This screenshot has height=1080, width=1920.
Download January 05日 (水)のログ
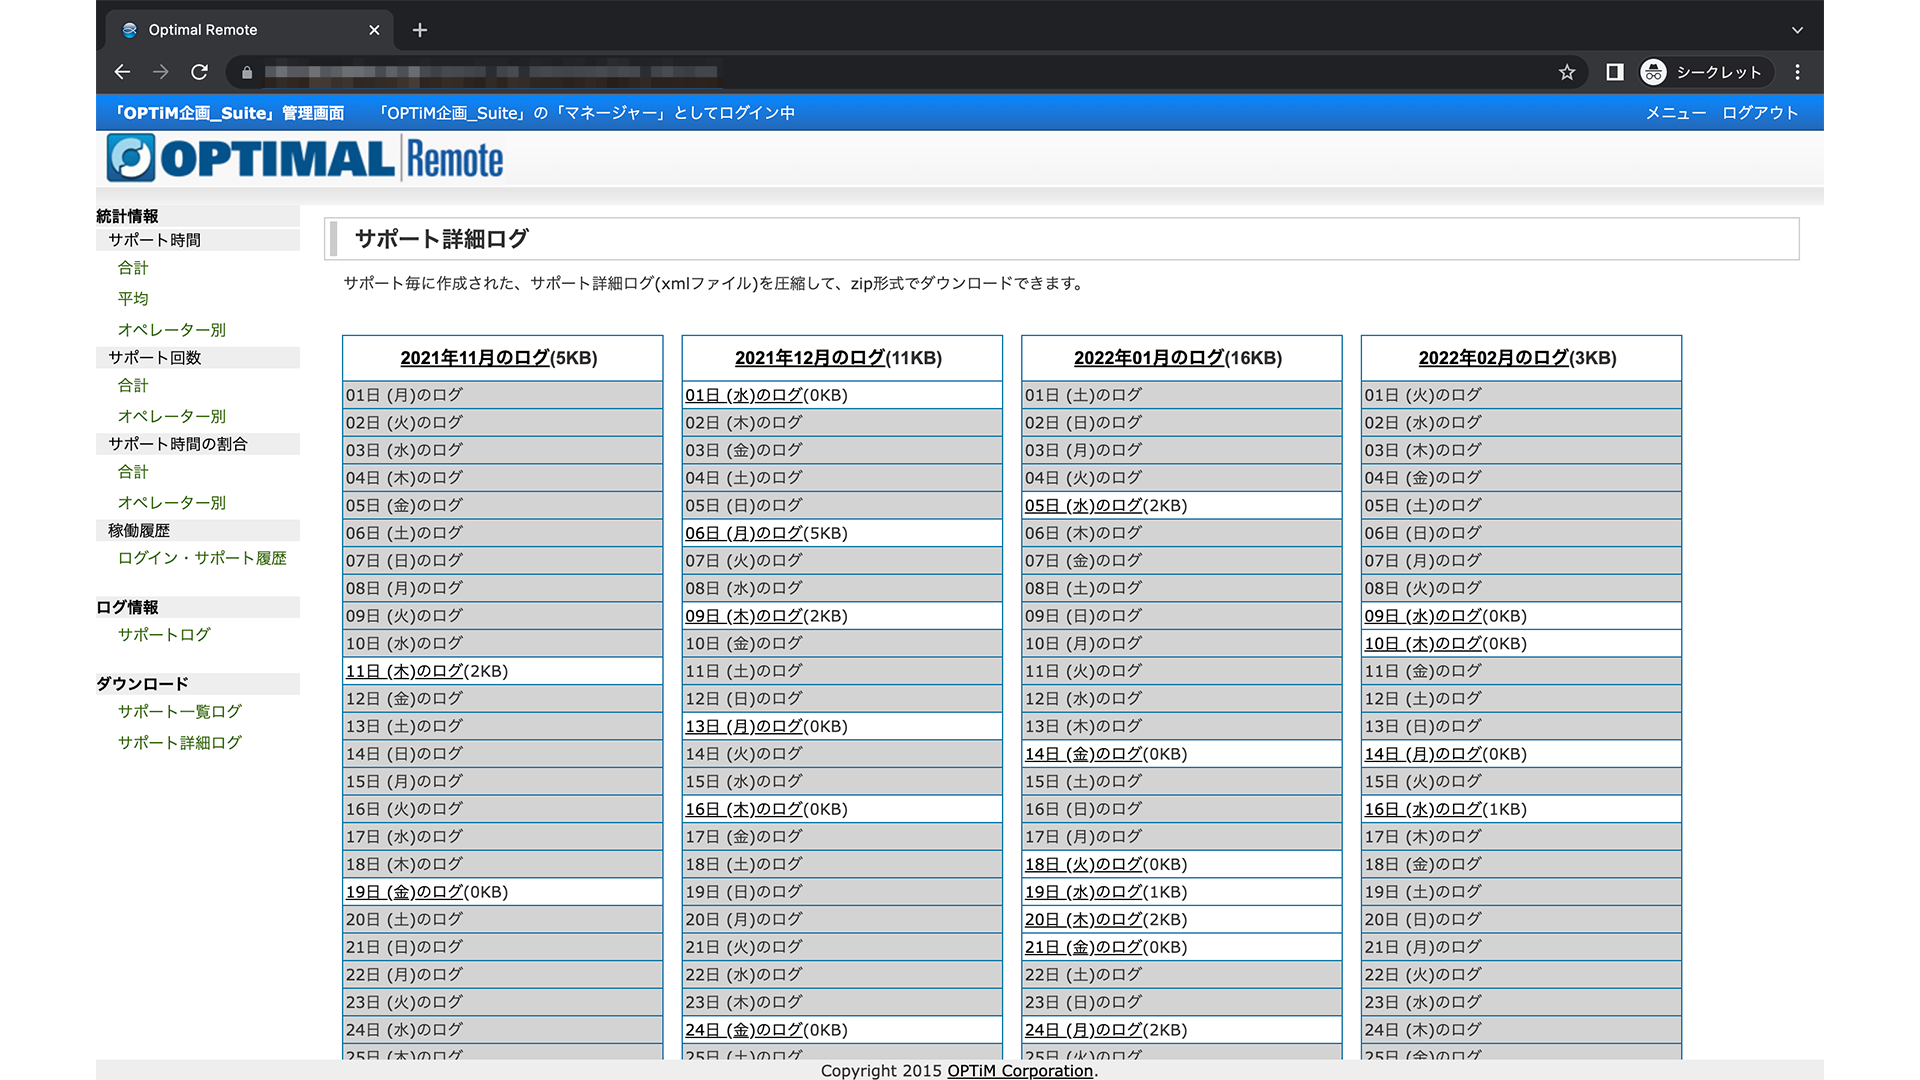pos(1083,506)
